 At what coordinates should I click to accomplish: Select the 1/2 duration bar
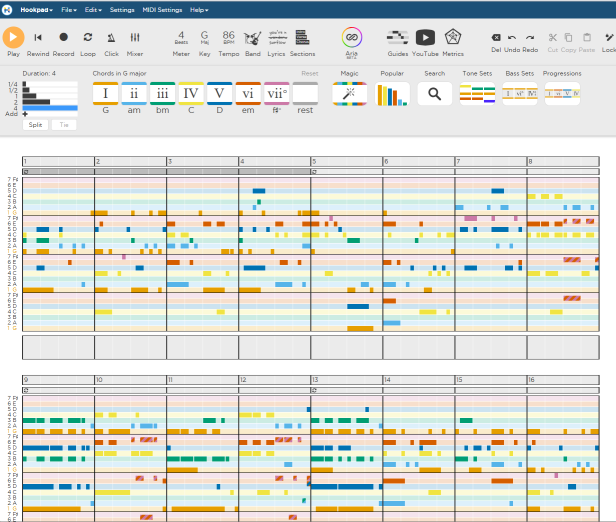pyautogui.click(x=50, y=90)
